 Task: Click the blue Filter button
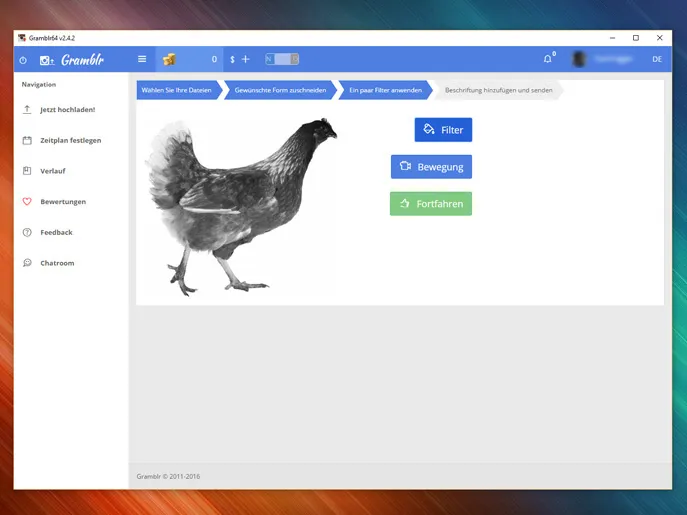[443, 130]
